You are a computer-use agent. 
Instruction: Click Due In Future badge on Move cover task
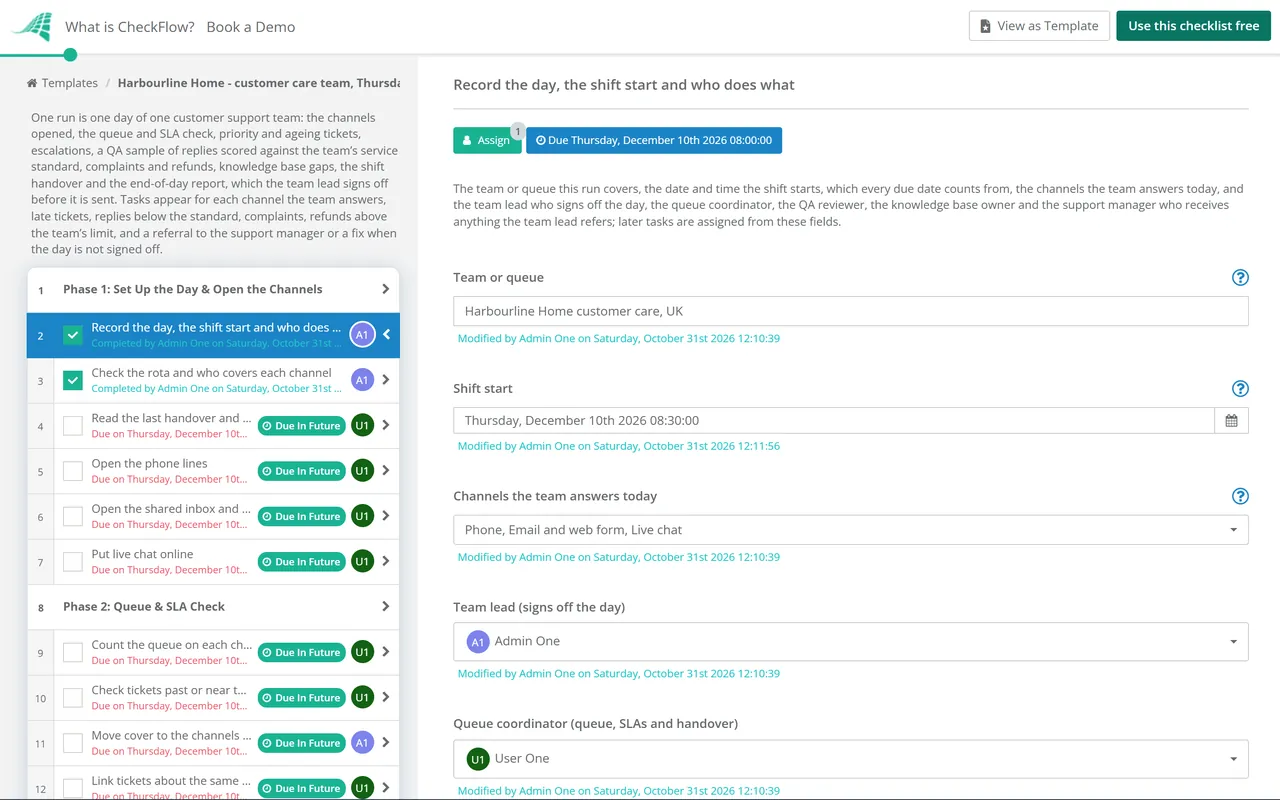tap(301, 743)
